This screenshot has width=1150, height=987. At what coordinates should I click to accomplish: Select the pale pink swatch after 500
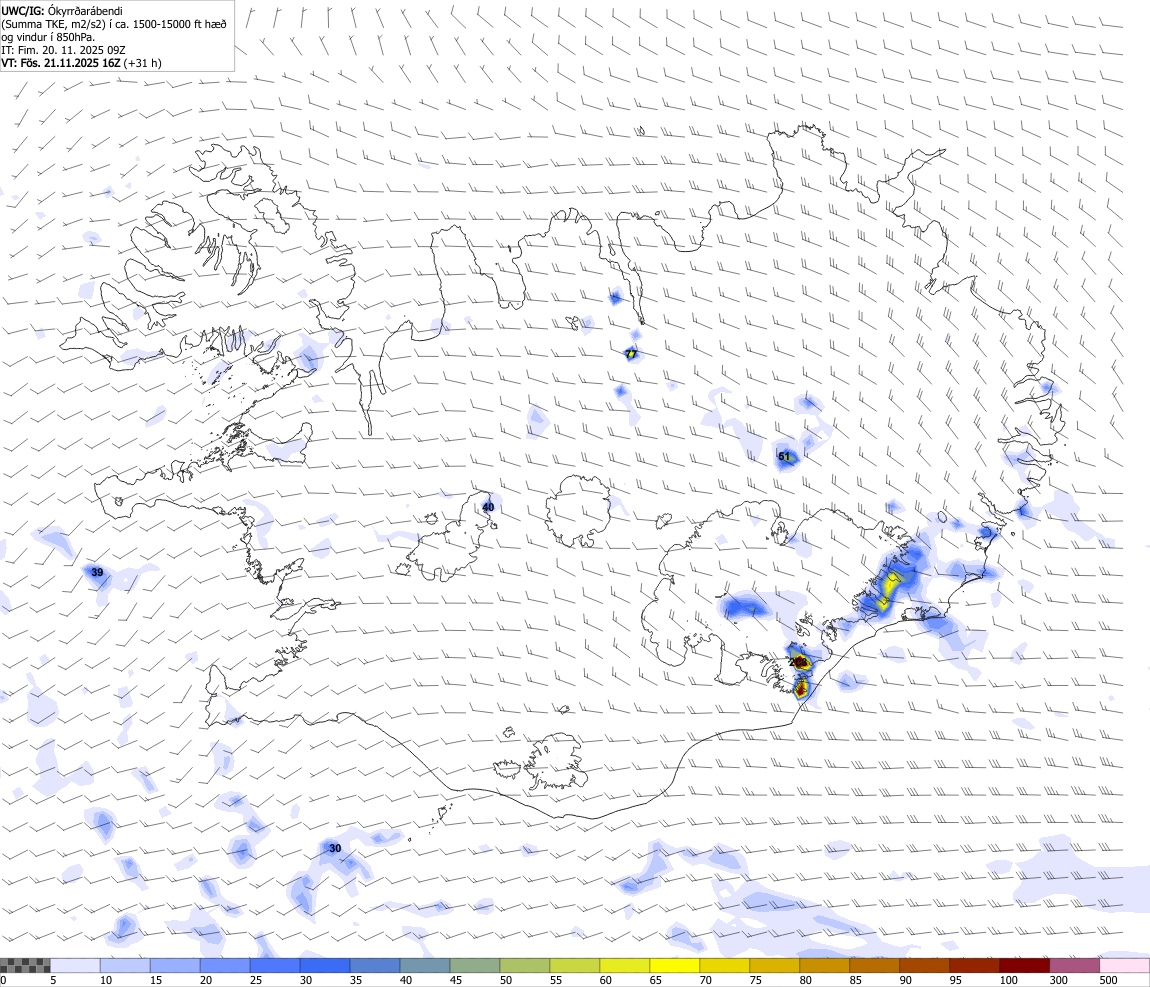1124,965
